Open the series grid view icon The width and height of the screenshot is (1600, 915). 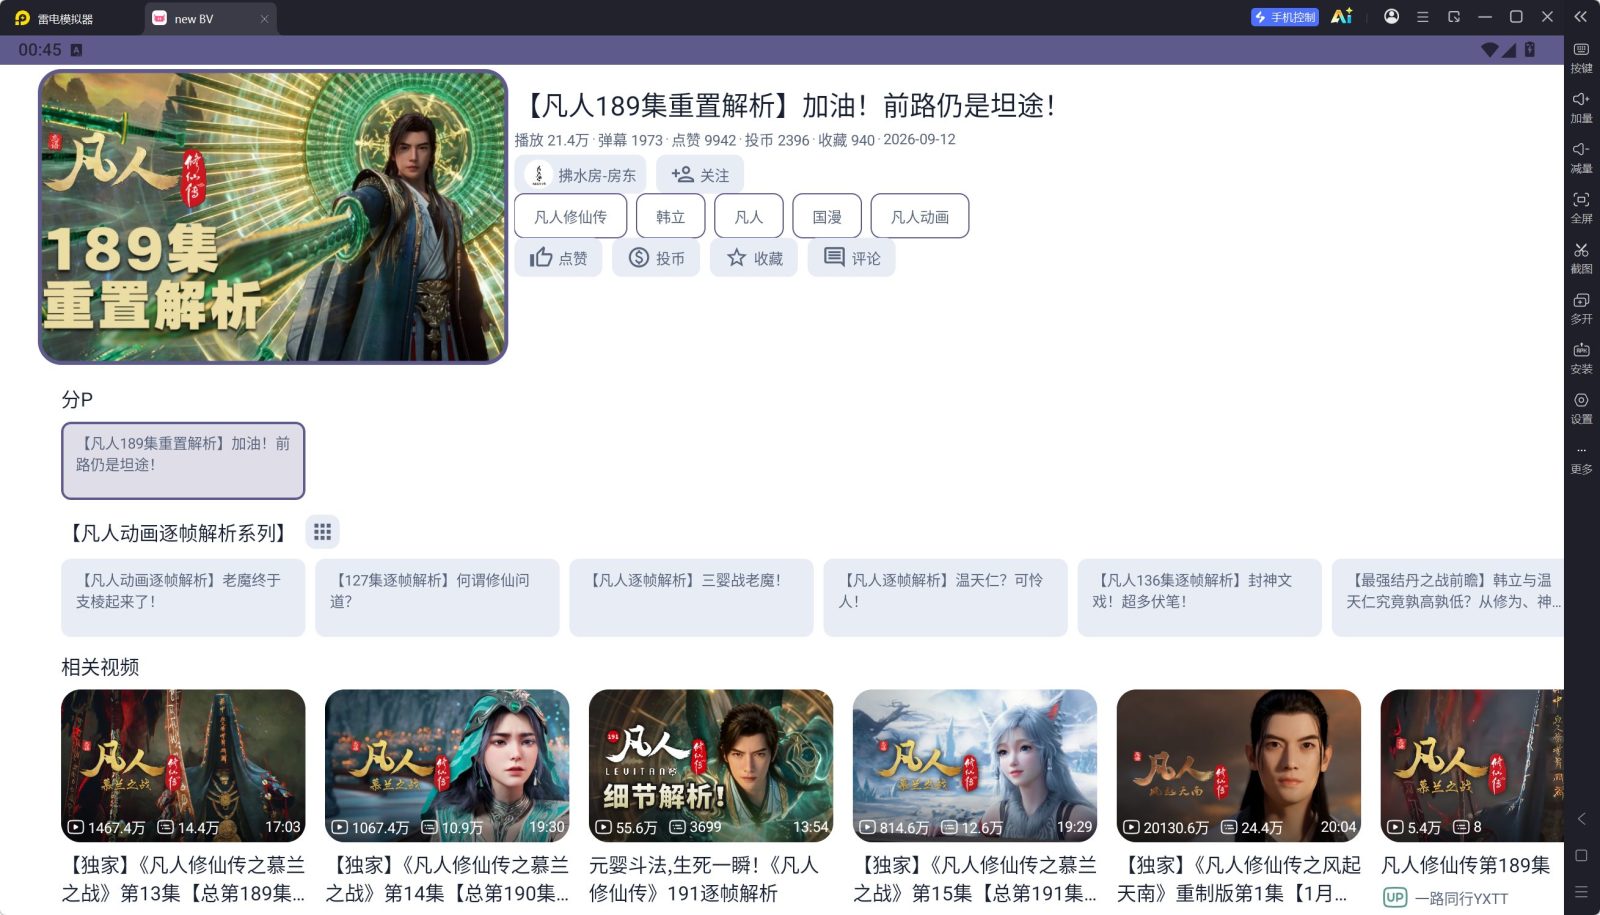pyautogui.click(x=322, y=532)
